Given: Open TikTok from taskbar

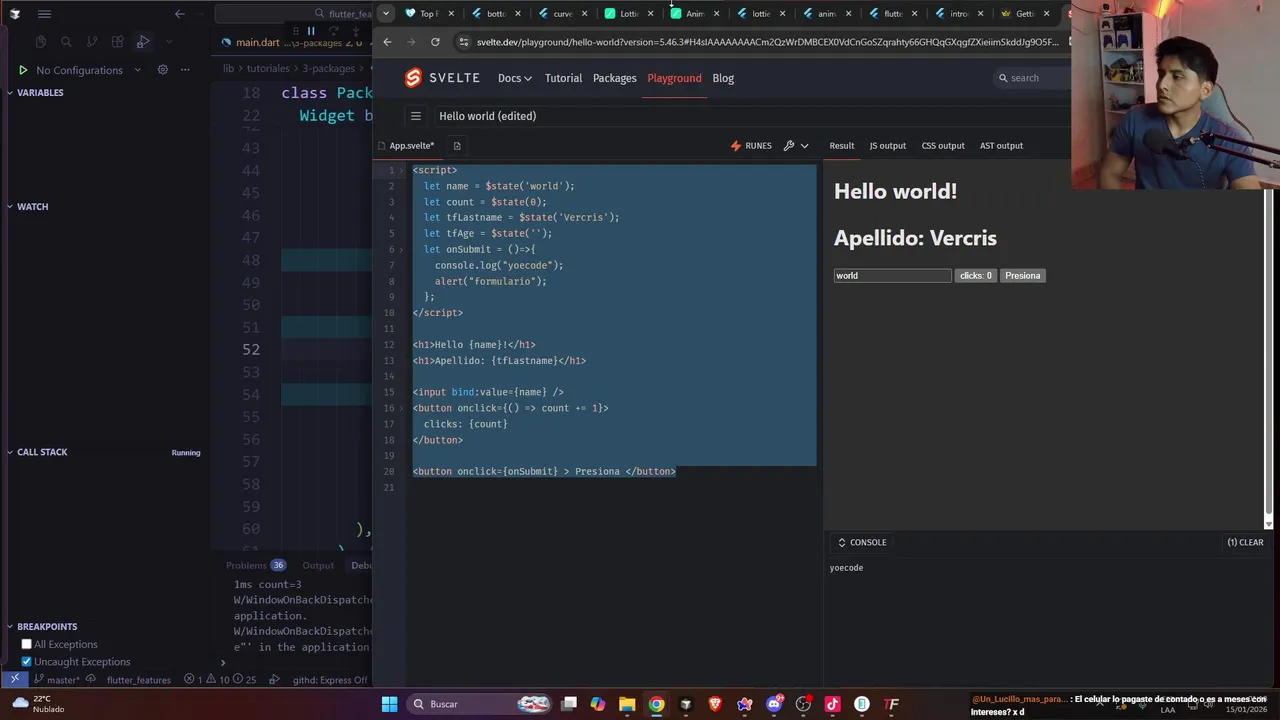Looking at the screenshot, I should pos(832,704).
